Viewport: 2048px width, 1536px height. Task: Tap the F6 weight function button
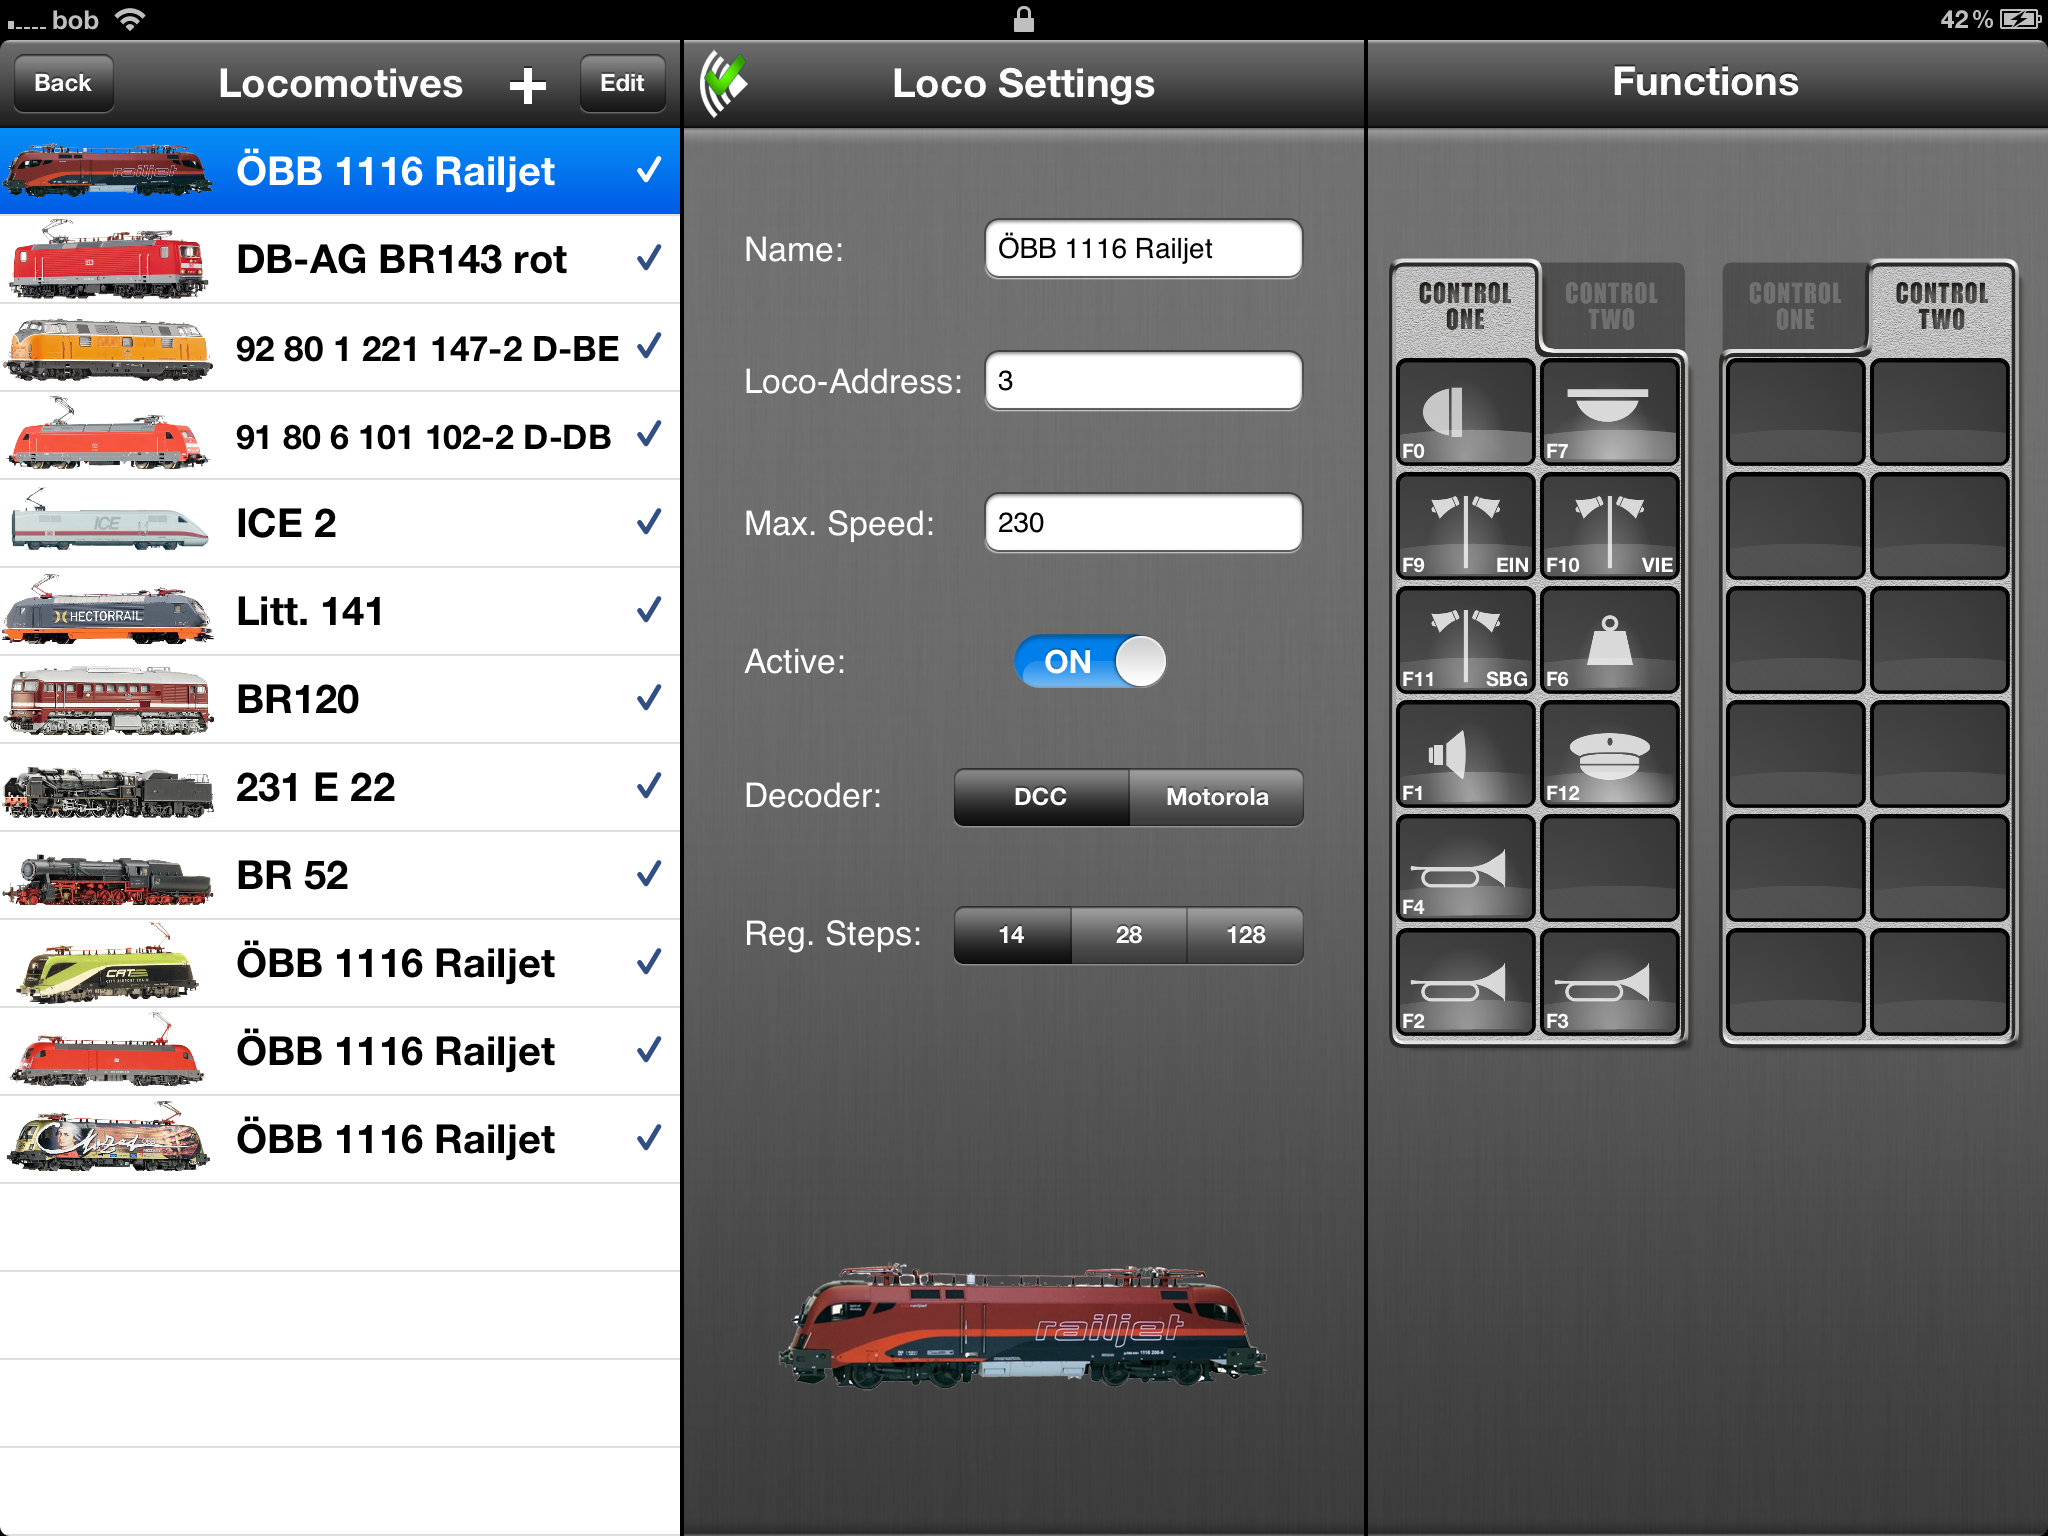coord(1609,640)
